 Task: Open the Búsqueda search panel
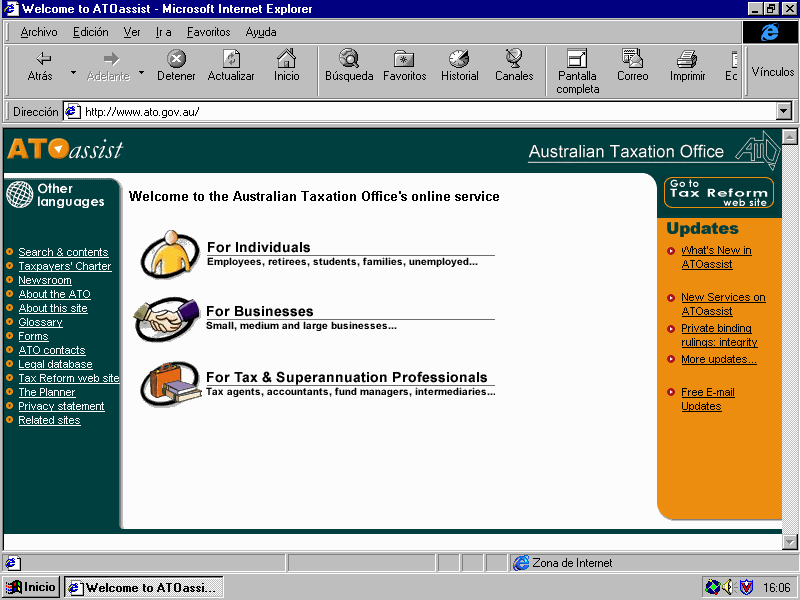click(349, 66)
